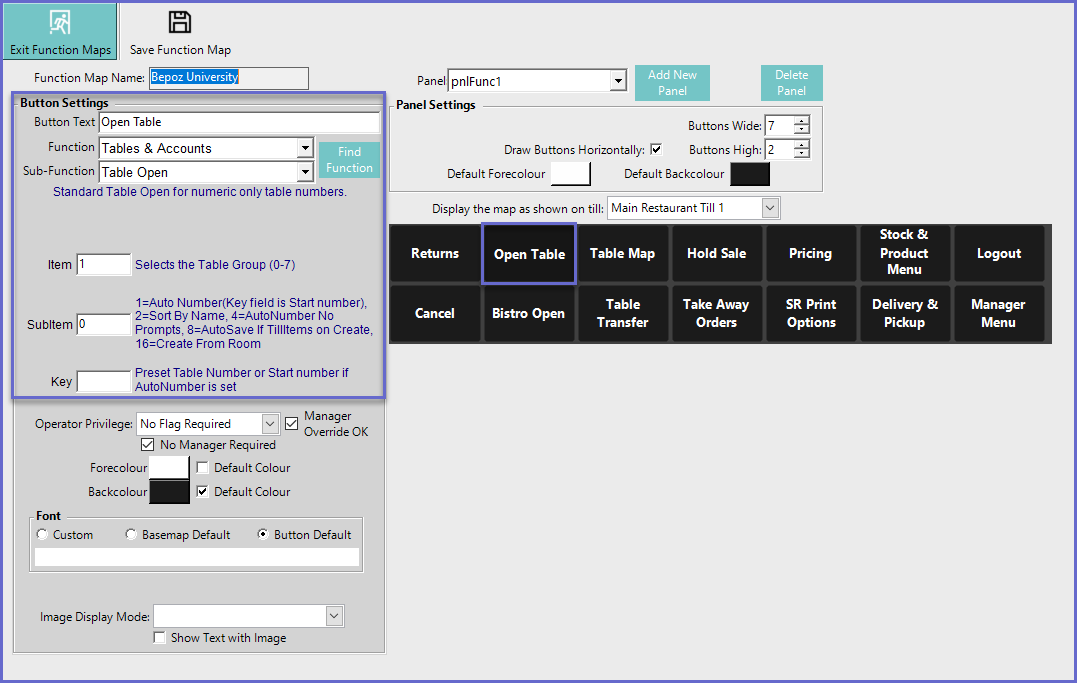Increase Buttons High value

pos(802,144)
